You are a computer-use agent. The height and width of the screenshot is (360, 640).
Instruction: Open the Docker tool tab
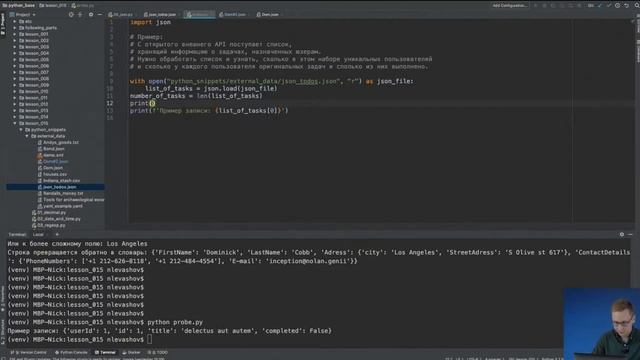coord(131,352)
